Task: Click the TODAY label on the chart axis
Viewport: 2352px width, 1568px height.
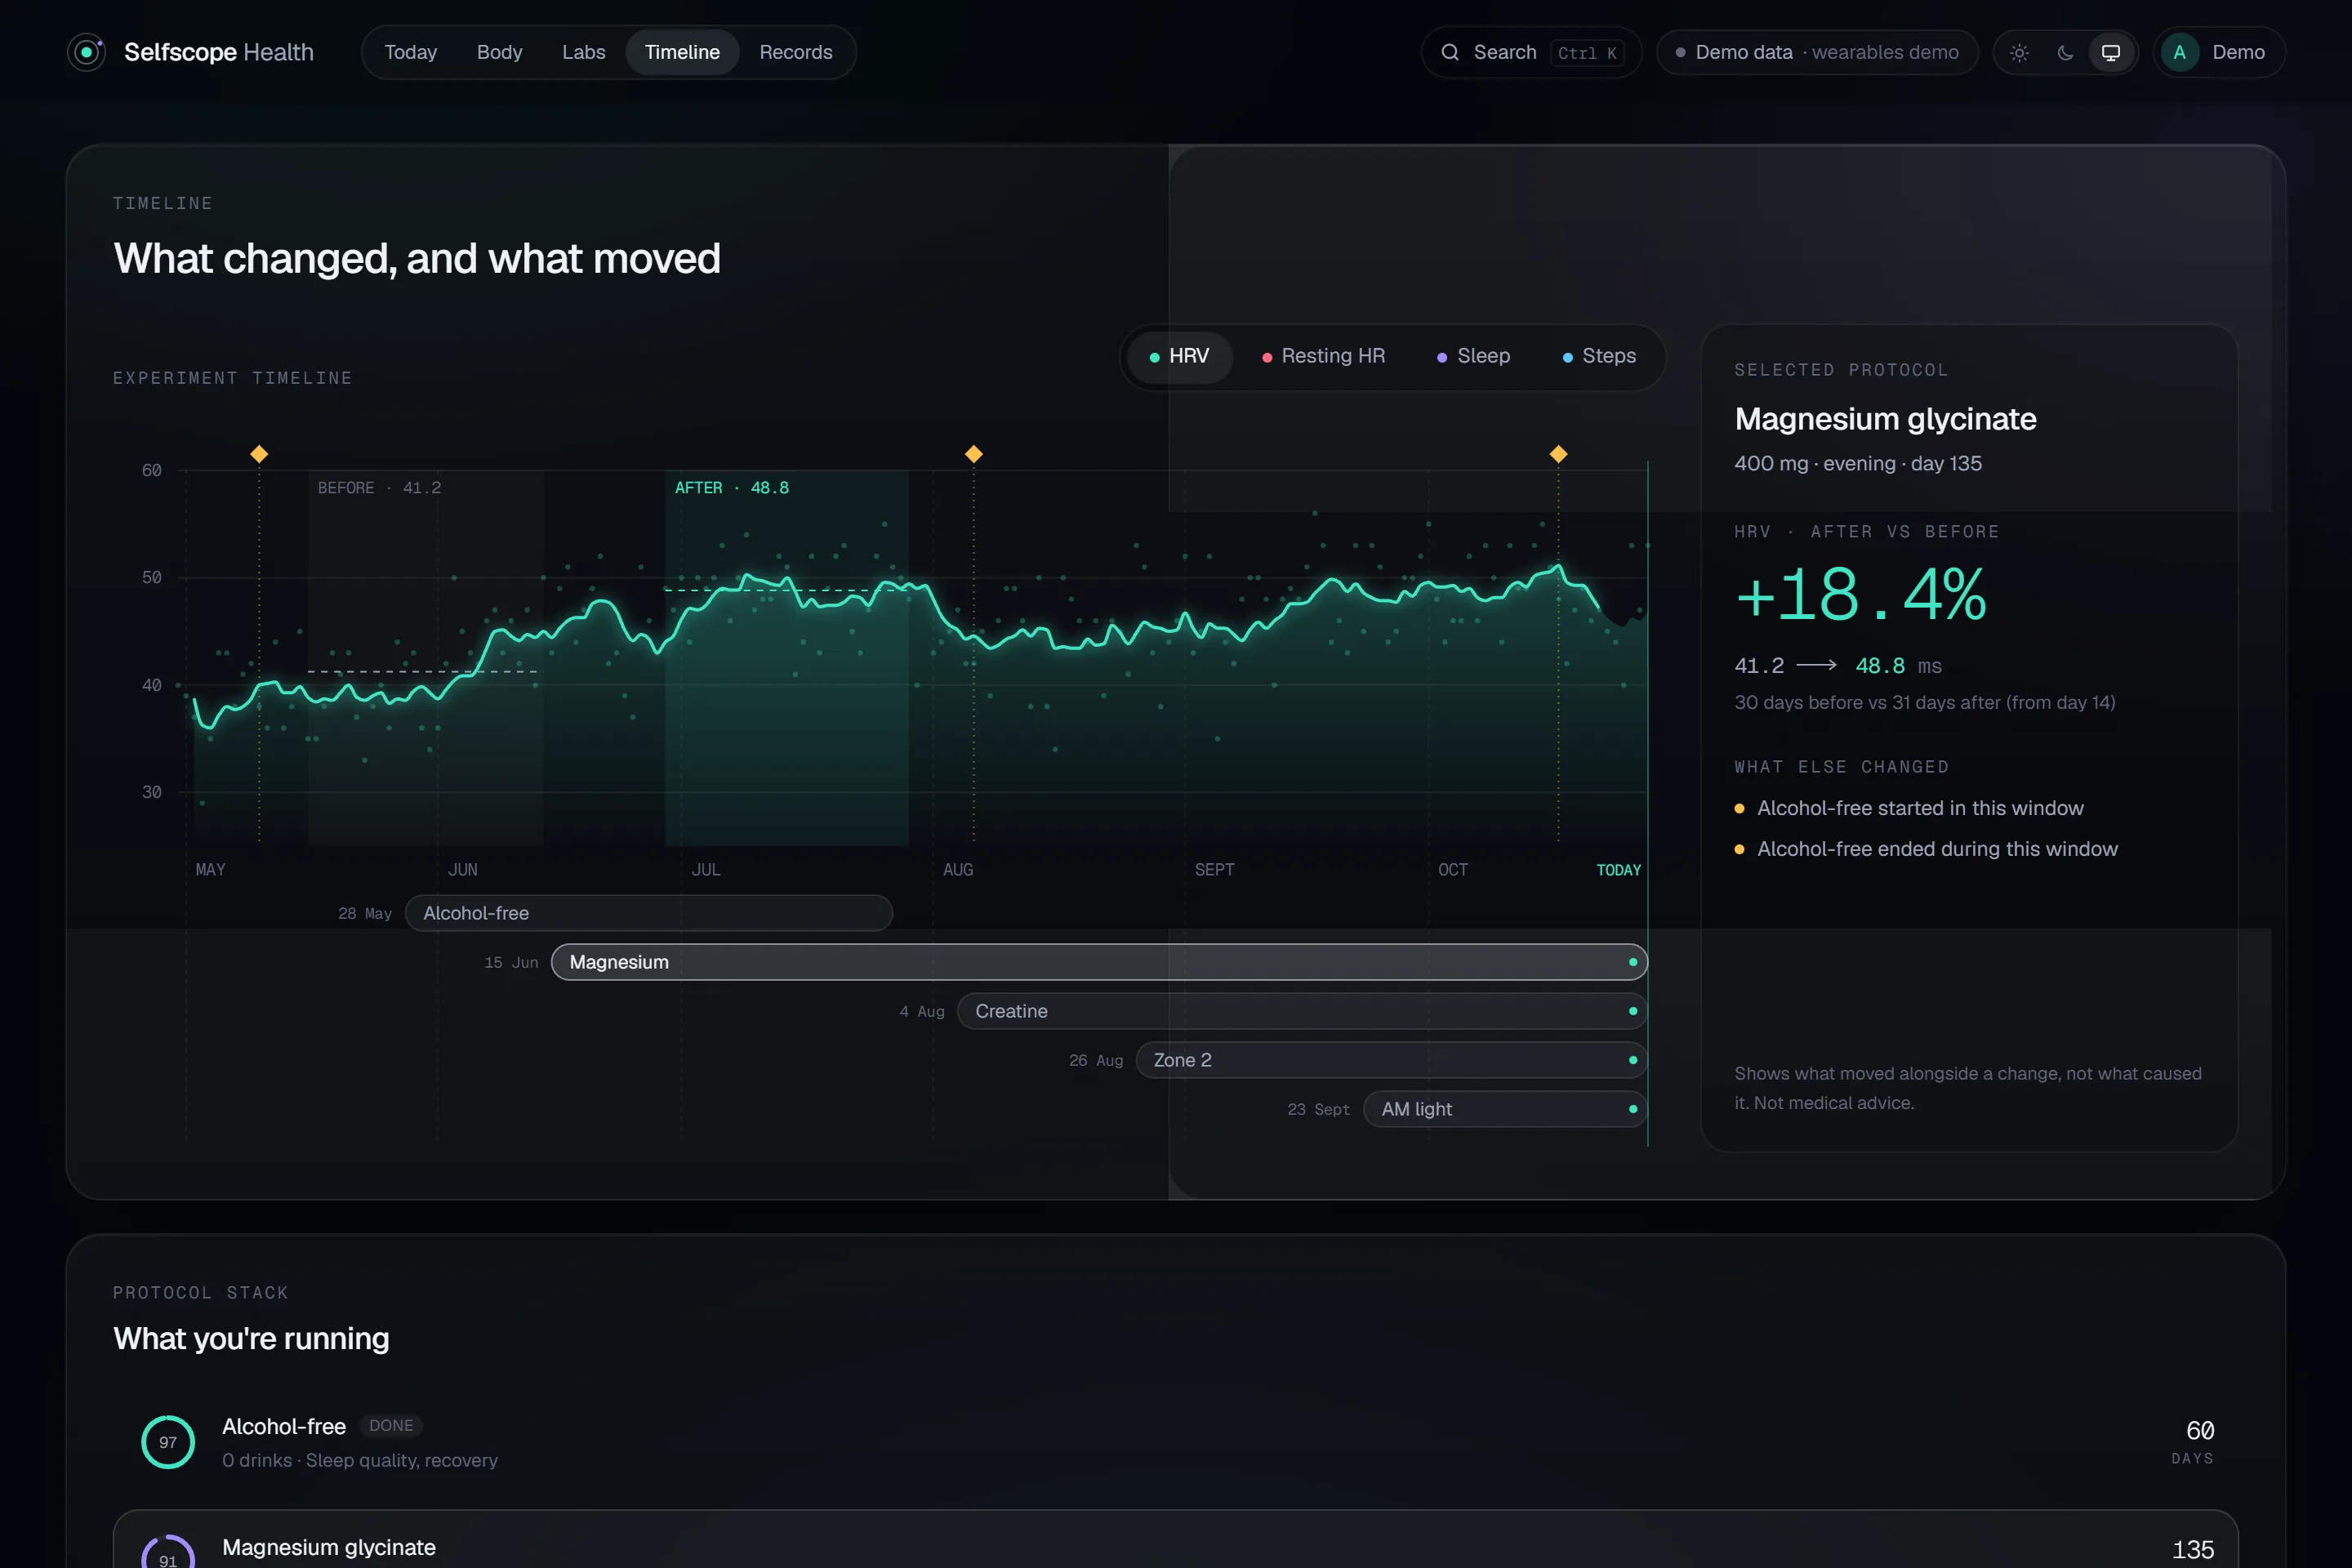Action: click(x=1618, y=870)
